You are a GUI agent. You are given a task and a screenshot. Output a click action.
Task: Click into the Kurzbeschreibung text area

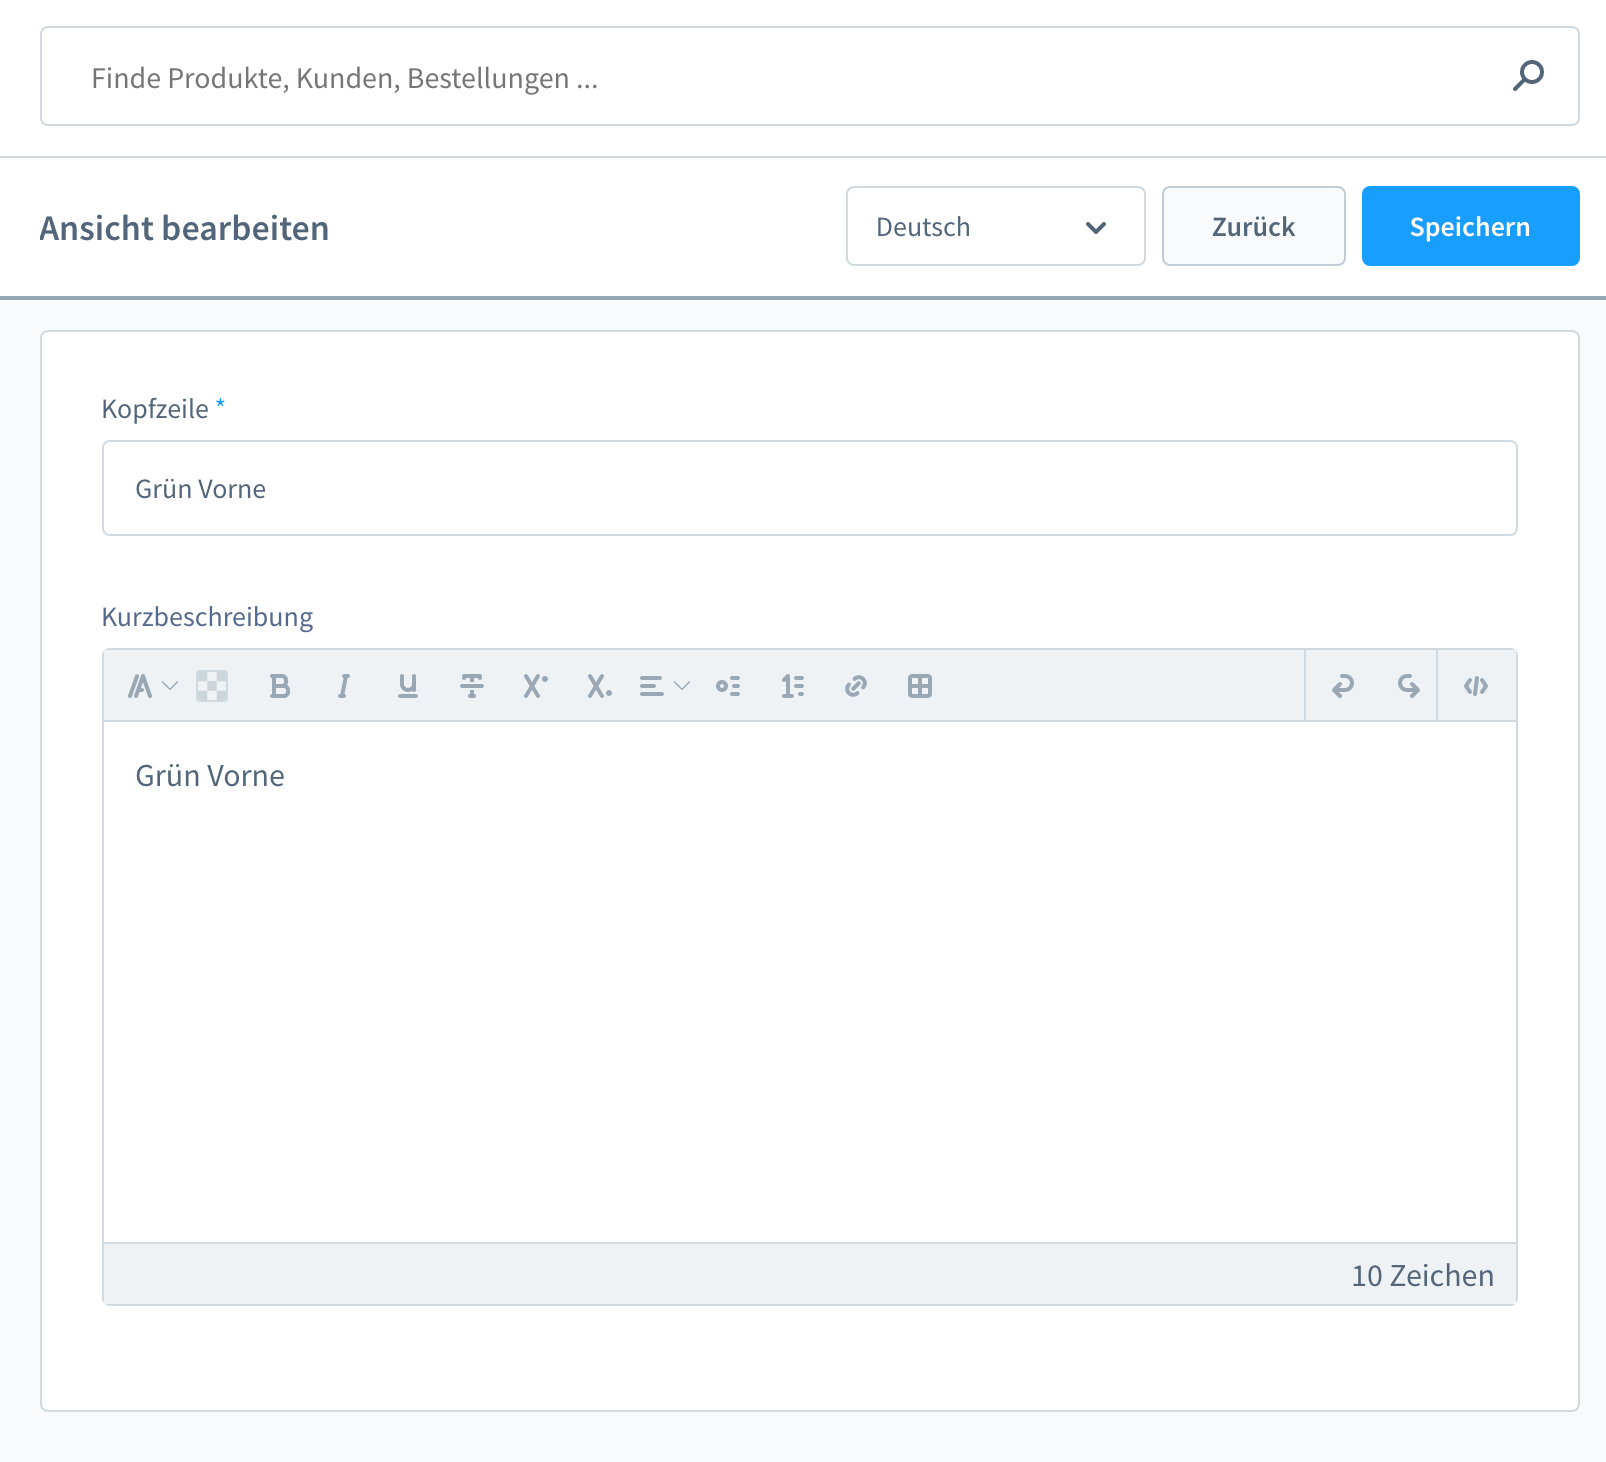click(x=810, y=982)
